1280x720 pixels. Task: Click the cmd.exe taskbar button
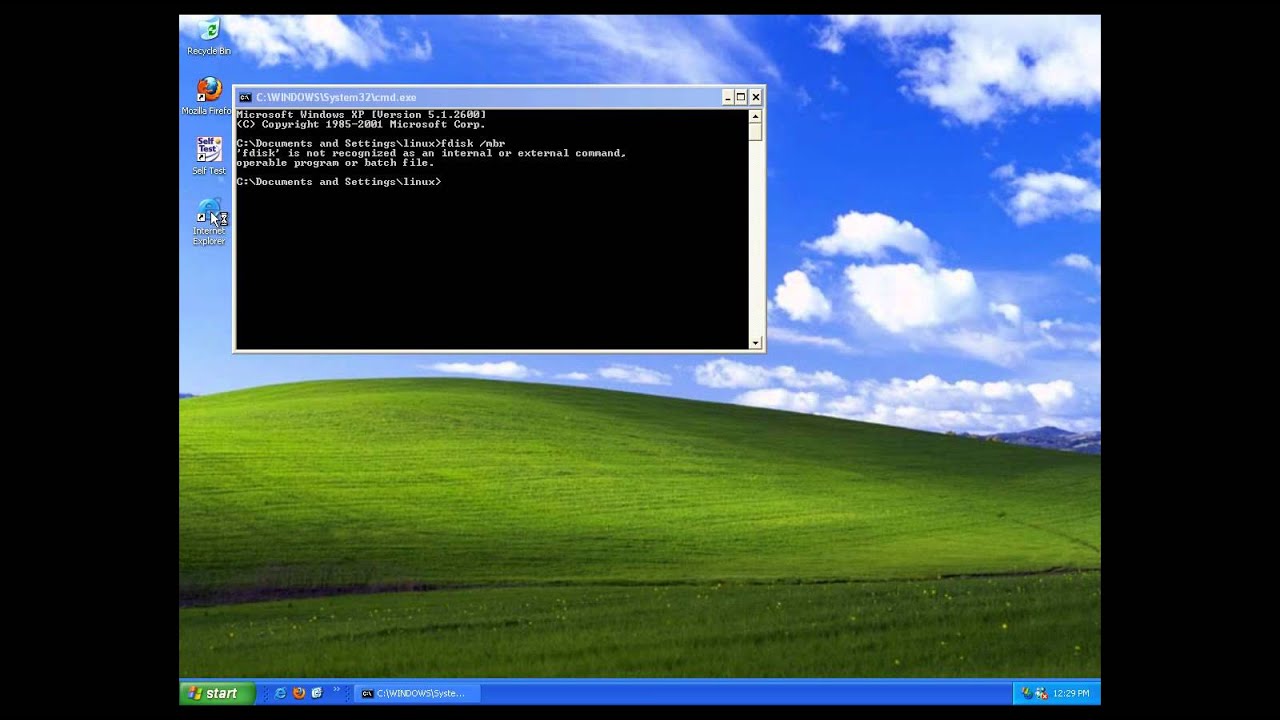pos(417,693)
